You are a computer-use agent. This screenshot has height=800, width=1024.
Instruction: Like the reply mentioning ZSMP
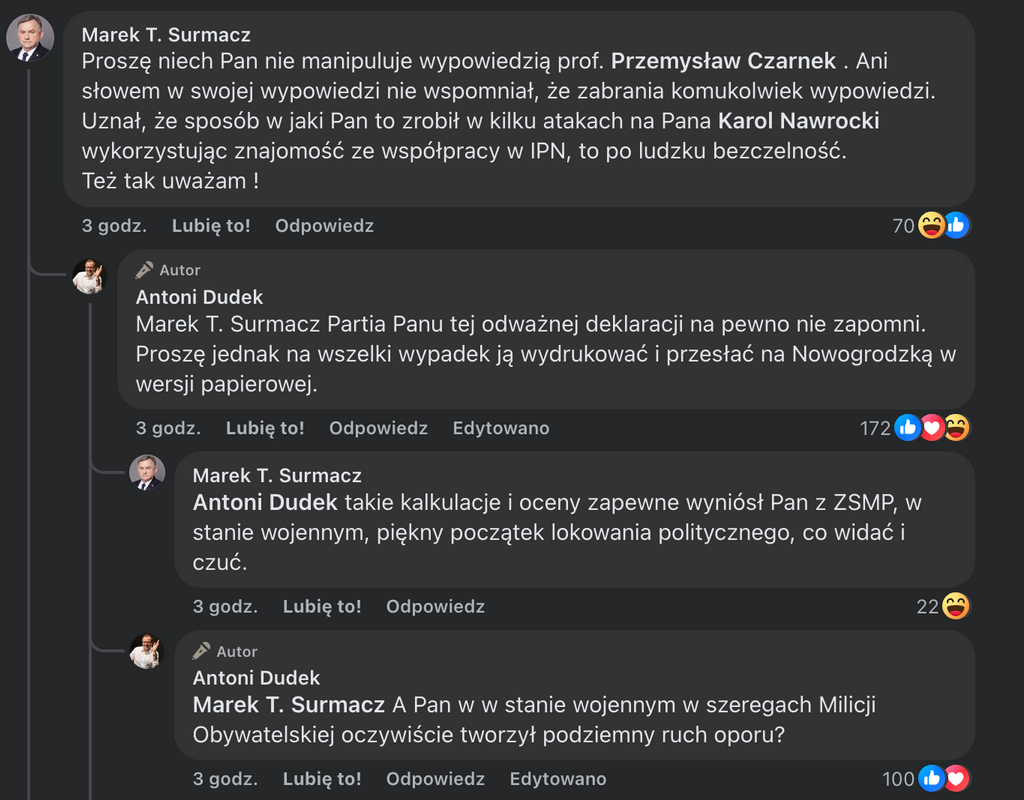click(x=322, y=606)
